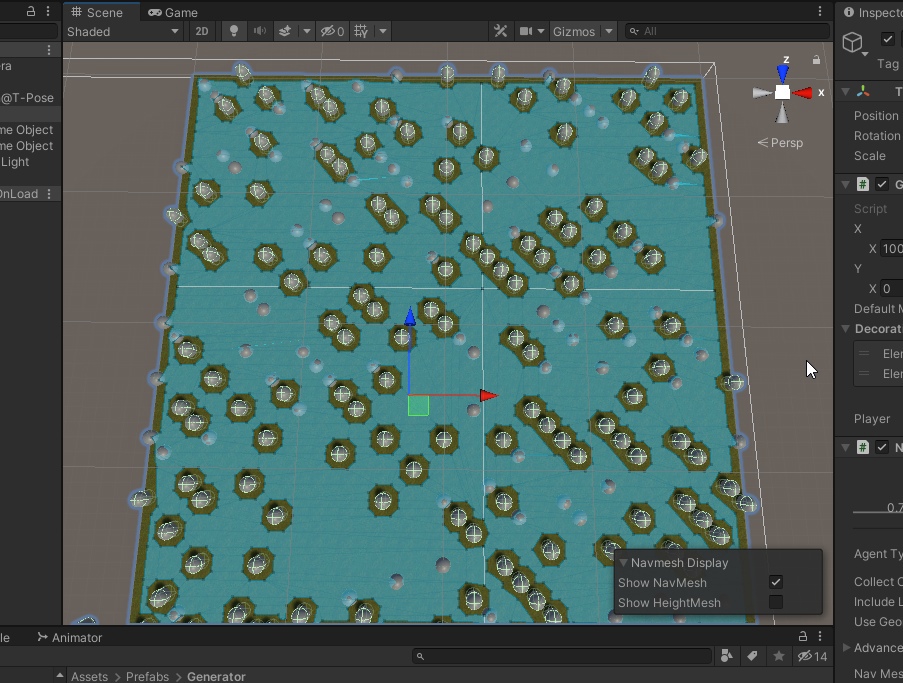Click the Hierarchy panel lock icon
903x683 pixels.
[31, 12]
